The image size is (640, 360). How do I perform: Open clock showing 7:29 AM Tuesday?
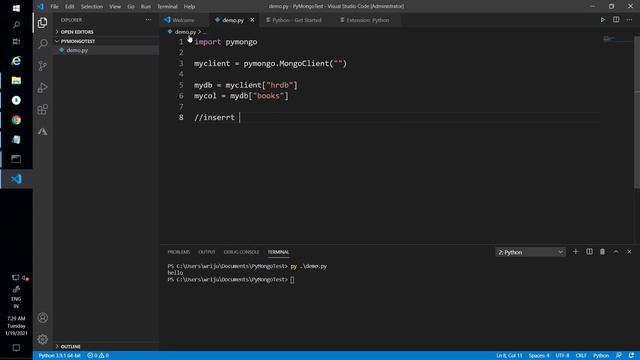[16, 326]
